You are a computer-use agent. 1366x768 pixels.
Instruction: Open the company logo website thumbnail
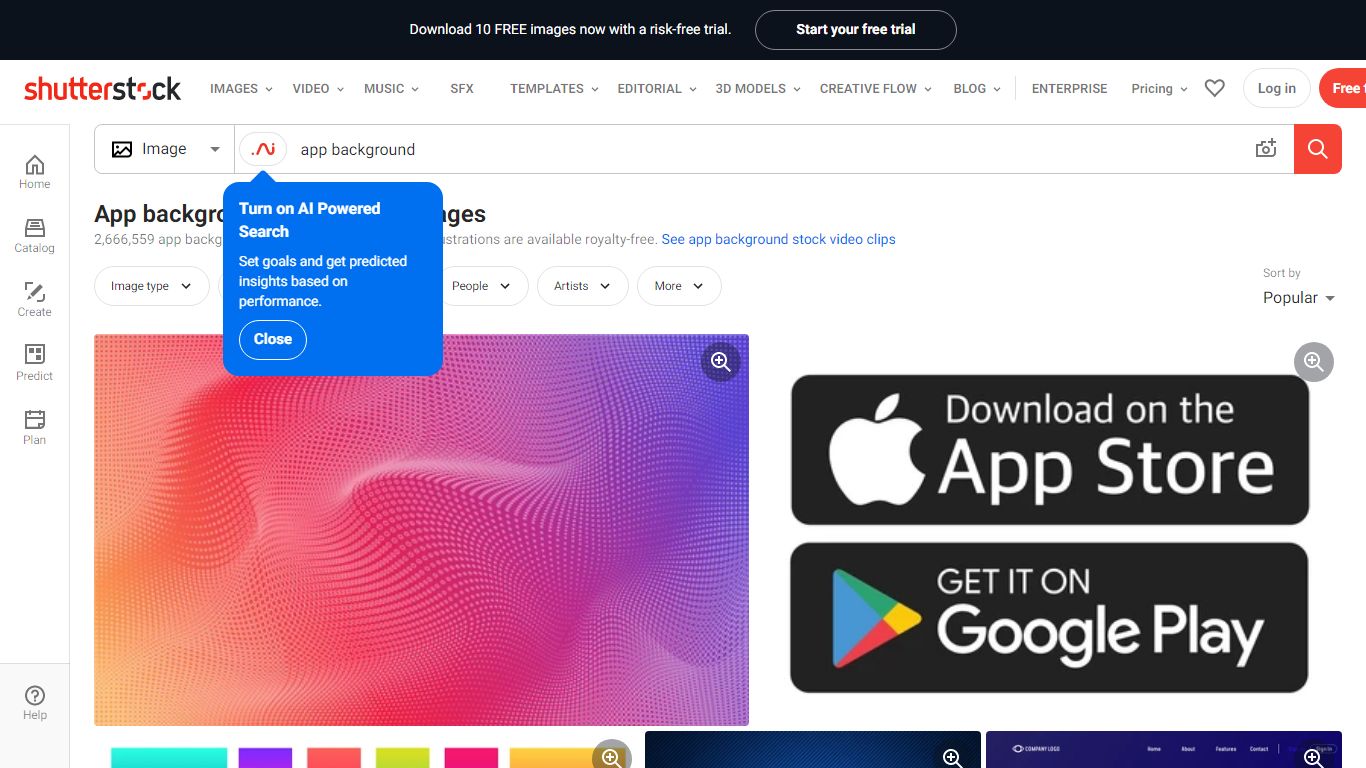pyautogui.click(x=1164, y=750)
